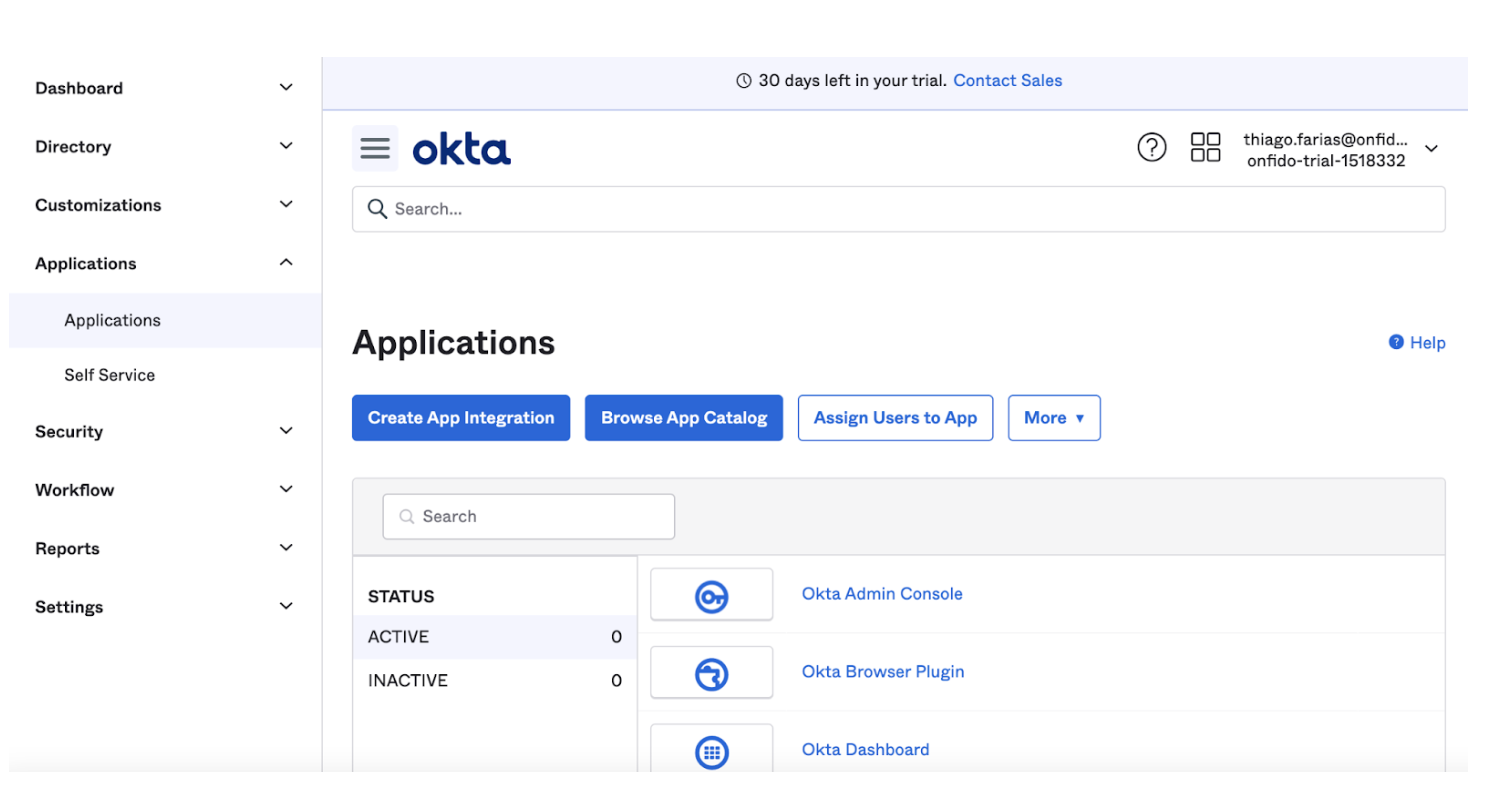Screen dimensions: 1486x786
Task: Filter by ACTIVE status
Action: click(x=495, y=637)
